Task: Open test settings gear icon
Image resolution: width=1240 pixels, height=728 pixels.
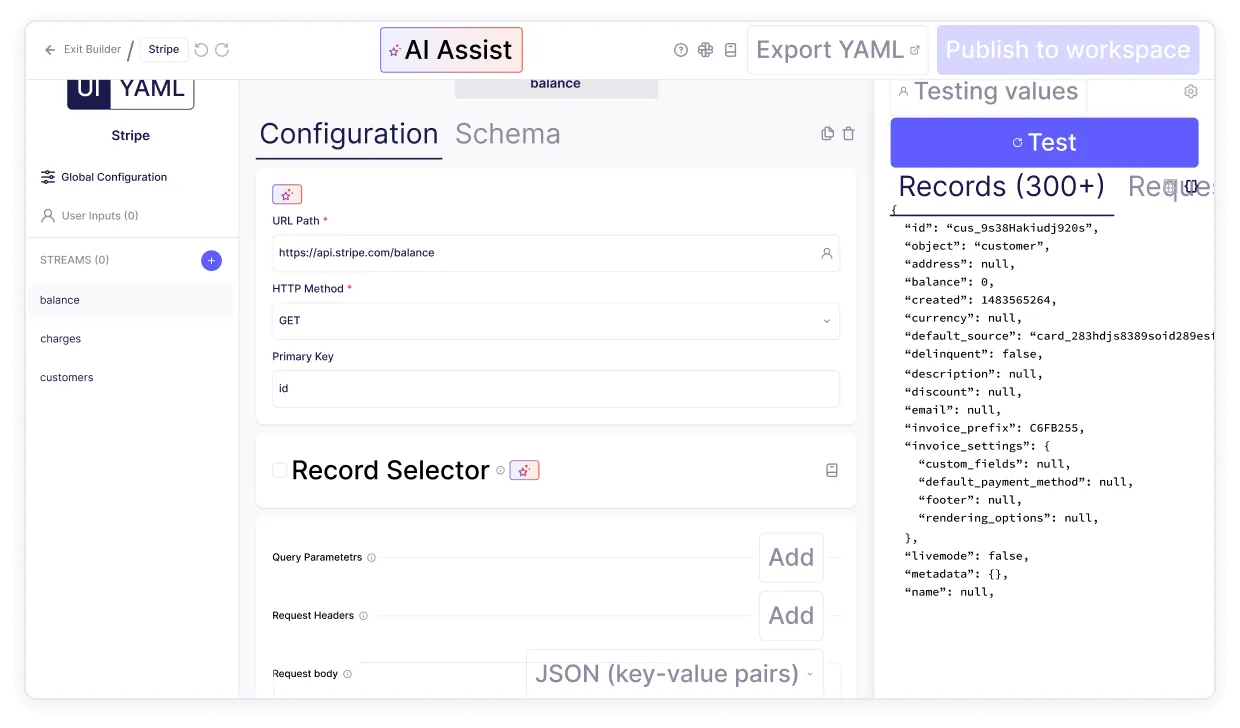Action: [x=1191, y=92]
